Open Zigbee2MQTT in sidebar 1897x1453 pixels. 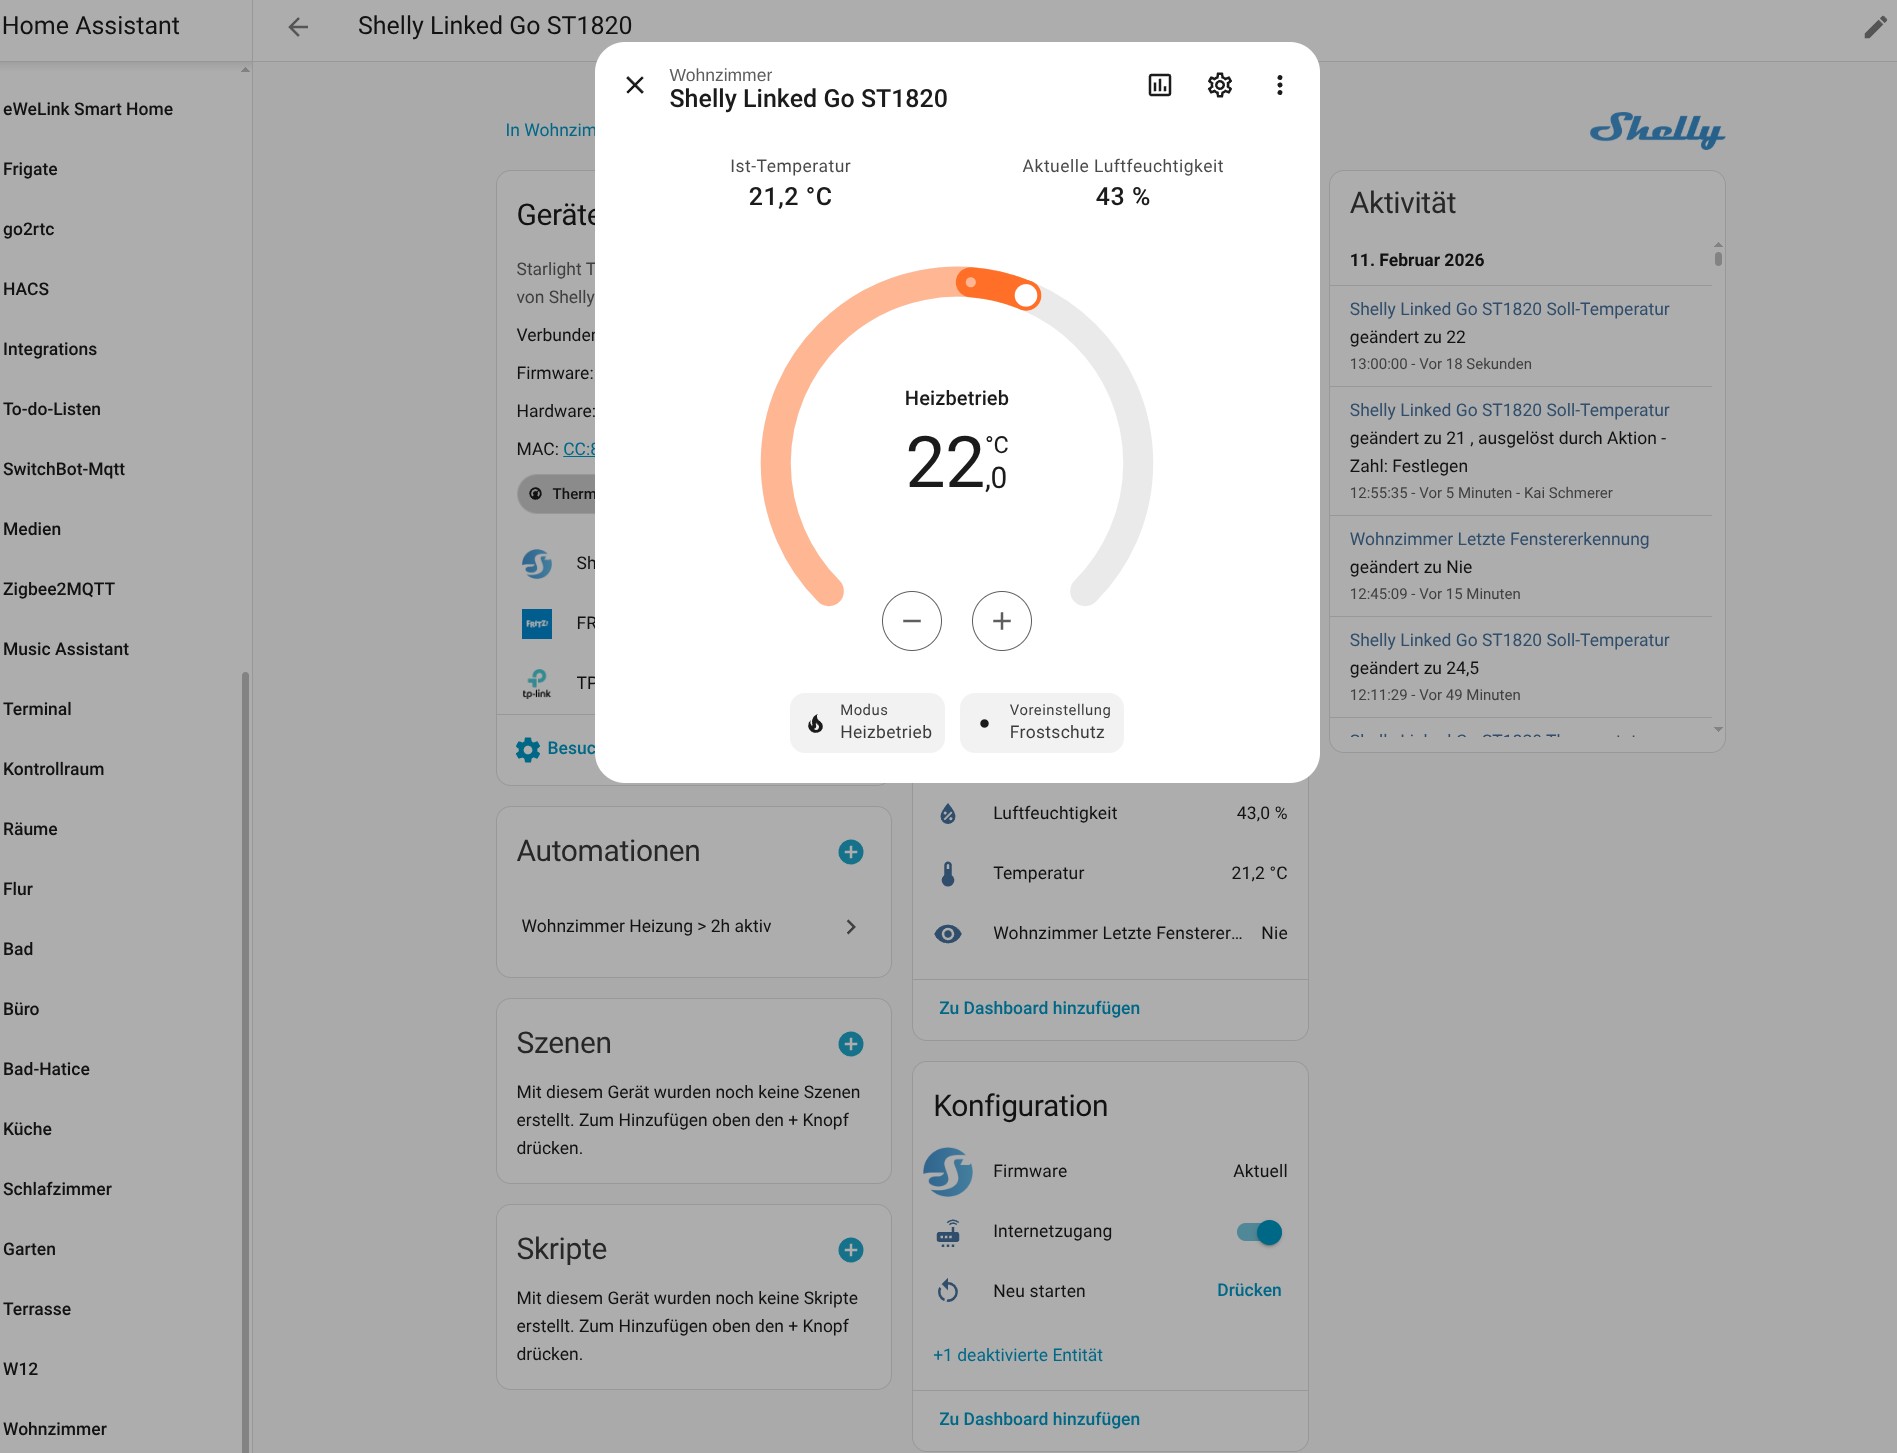[59, 589]
